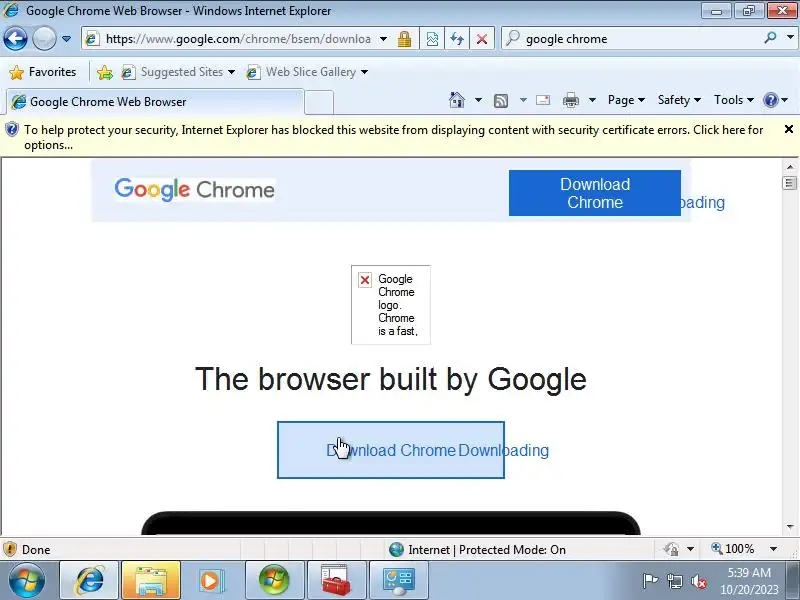The width and height of the screenshot is (800, 600).
Task: Open the Favorites center
Action: coord(43,72)
